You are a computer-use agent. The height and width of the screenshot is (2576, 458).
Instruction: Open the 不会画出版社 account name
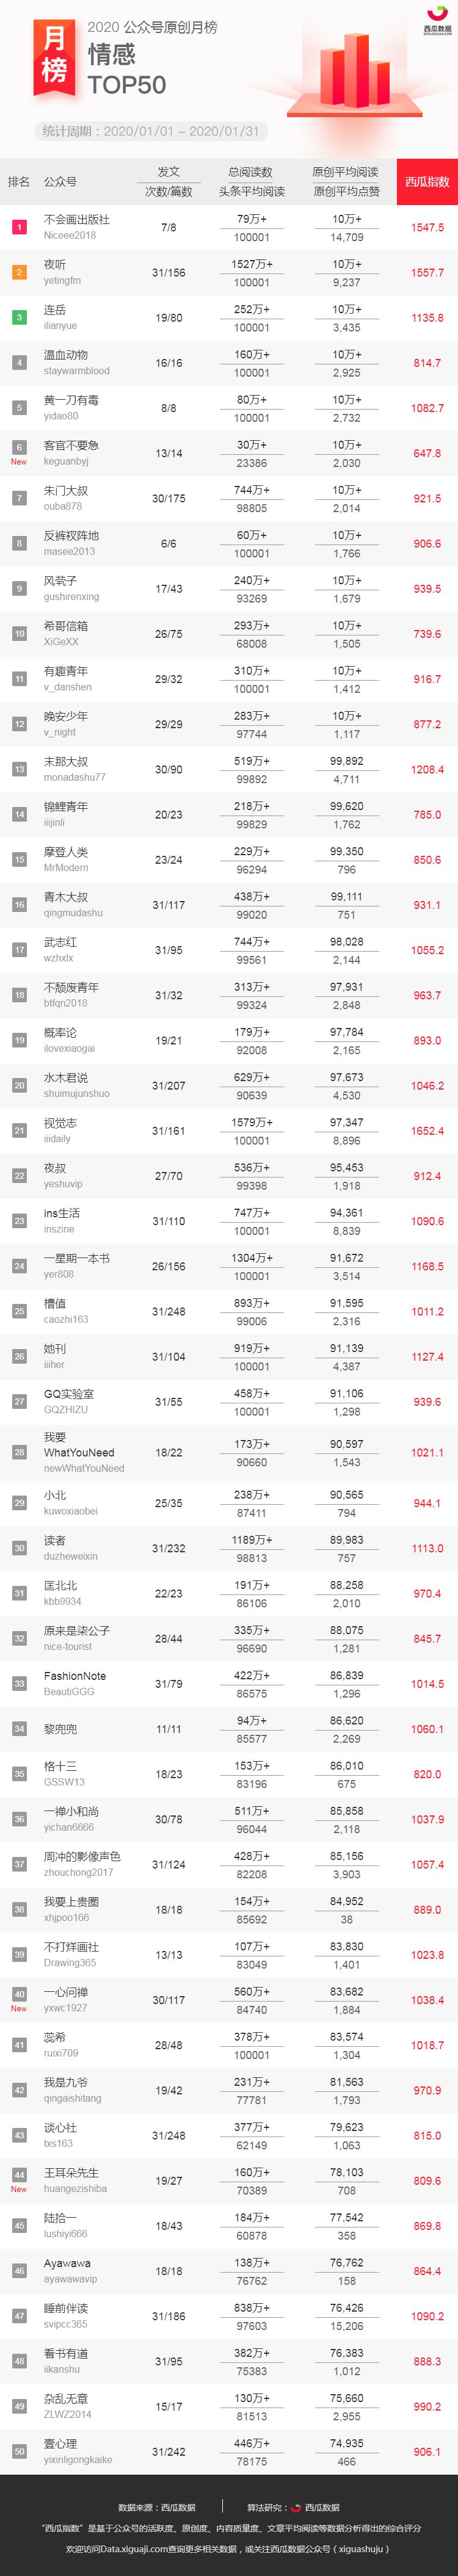tap(76, 219)
